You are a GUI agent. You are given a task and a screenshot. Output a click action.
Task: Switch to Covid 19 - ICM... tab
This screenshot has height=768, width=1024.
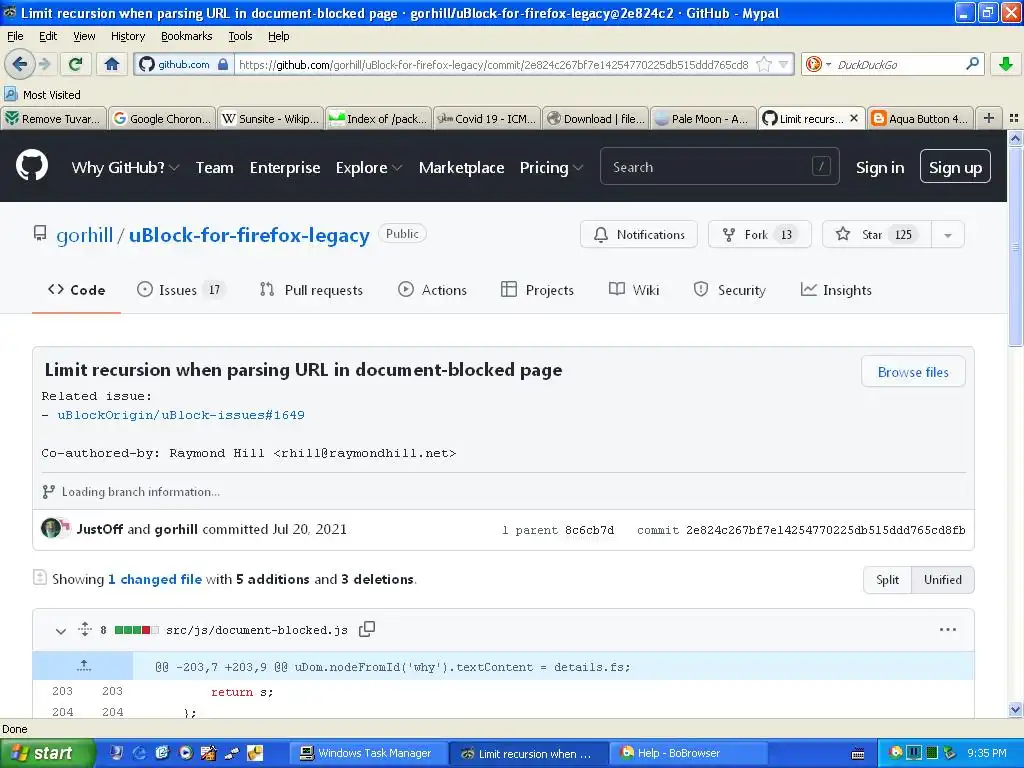coord(487,118)
